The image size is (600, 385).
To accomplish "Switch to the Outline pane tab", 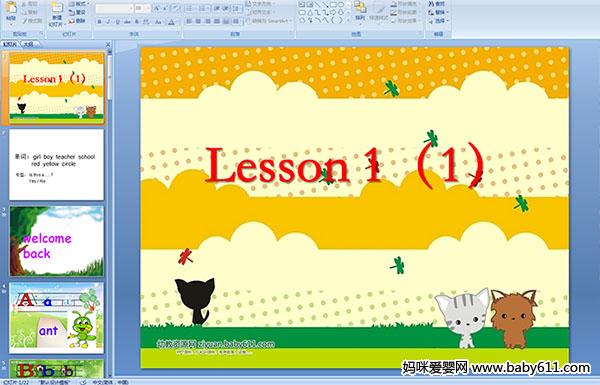I will [28, 44].
